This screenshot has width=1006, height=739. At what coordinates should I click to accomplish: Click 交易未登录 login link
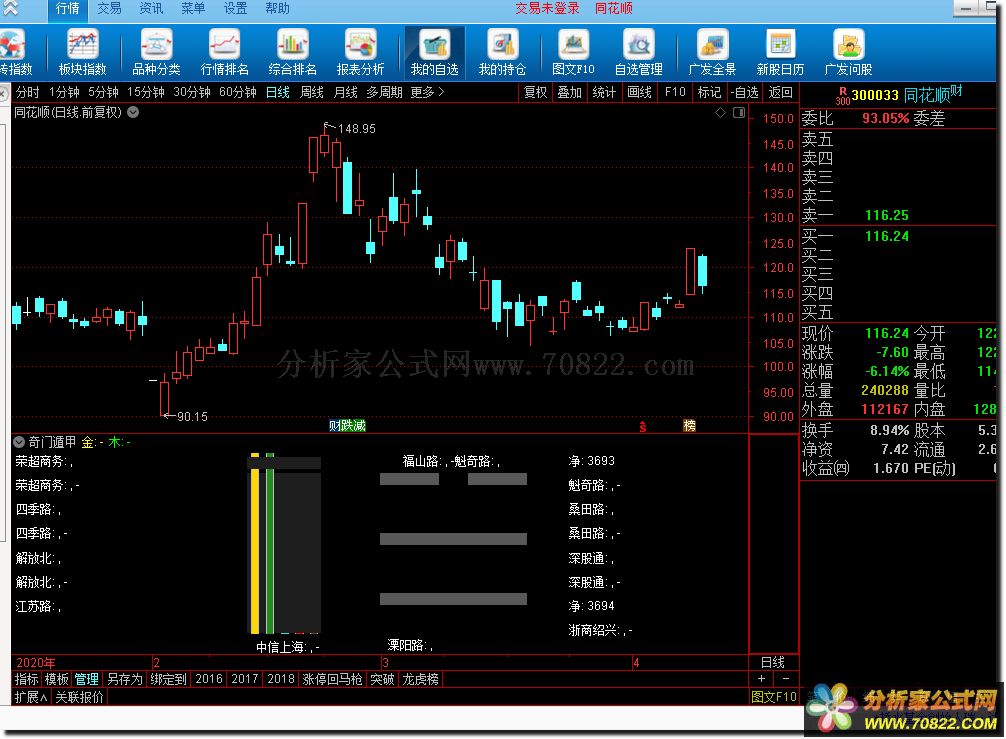click(547, 8)
